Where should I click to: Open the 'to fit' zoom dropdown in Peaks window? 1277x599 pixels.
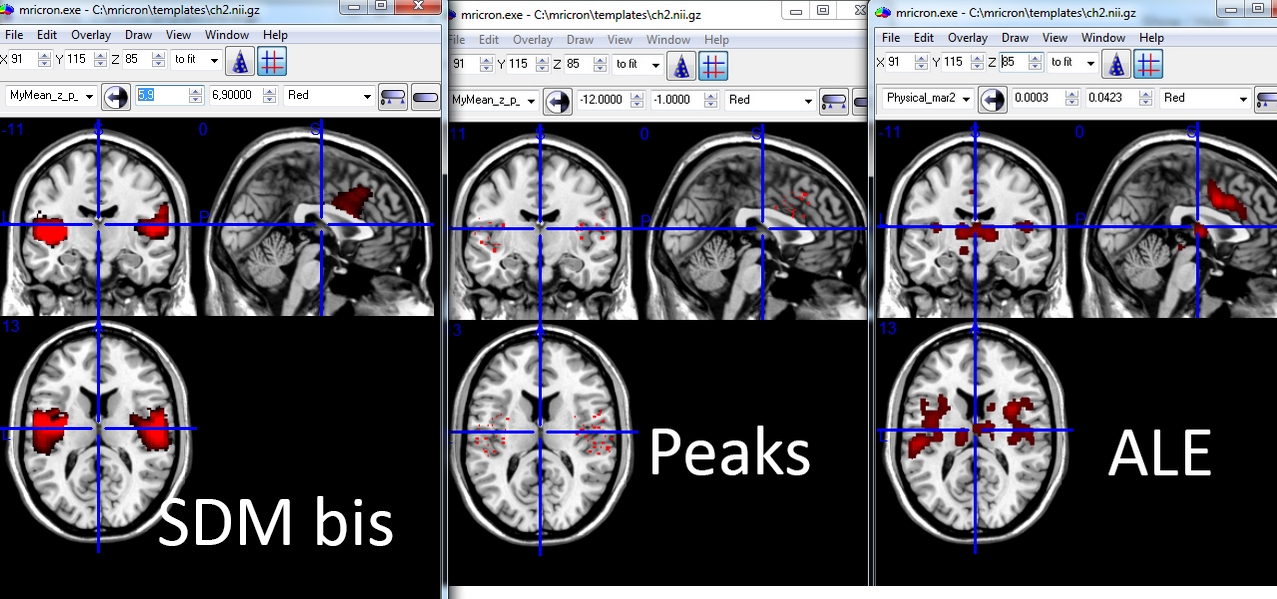638,64
